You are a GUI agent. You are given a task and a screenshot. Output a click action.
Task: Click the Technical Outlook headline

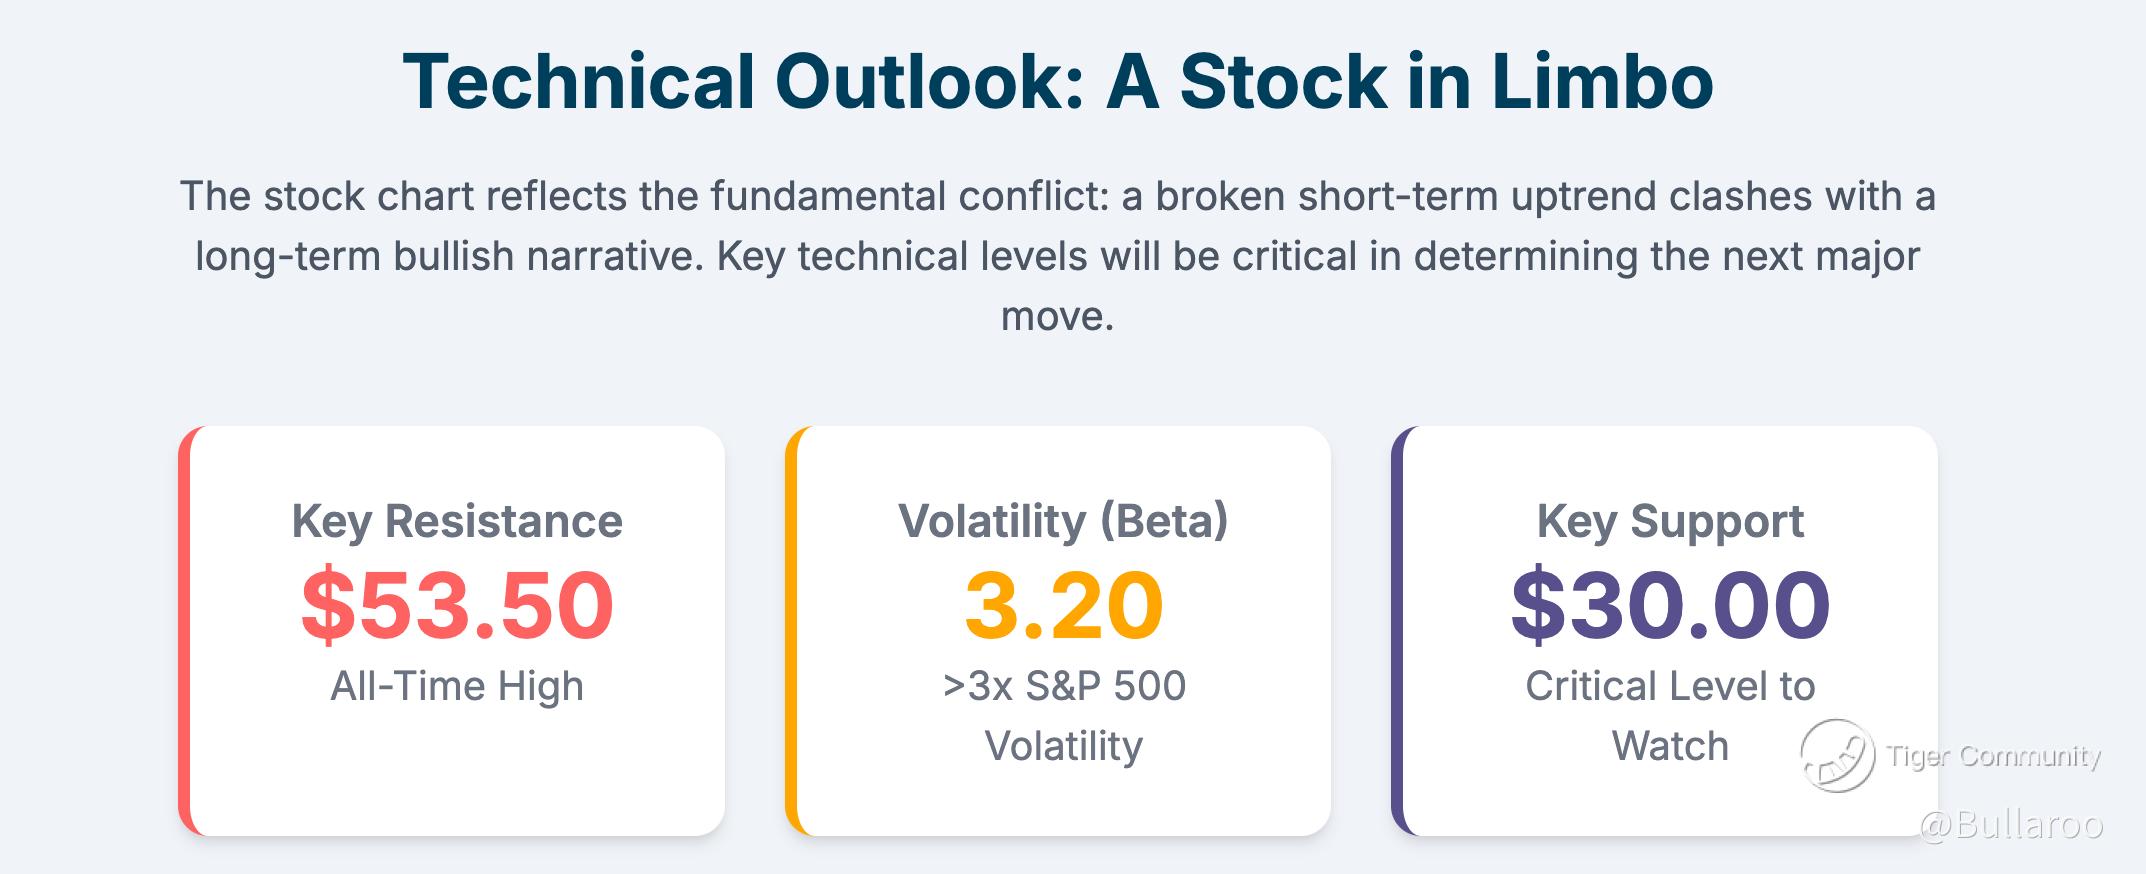[1058, 81]
